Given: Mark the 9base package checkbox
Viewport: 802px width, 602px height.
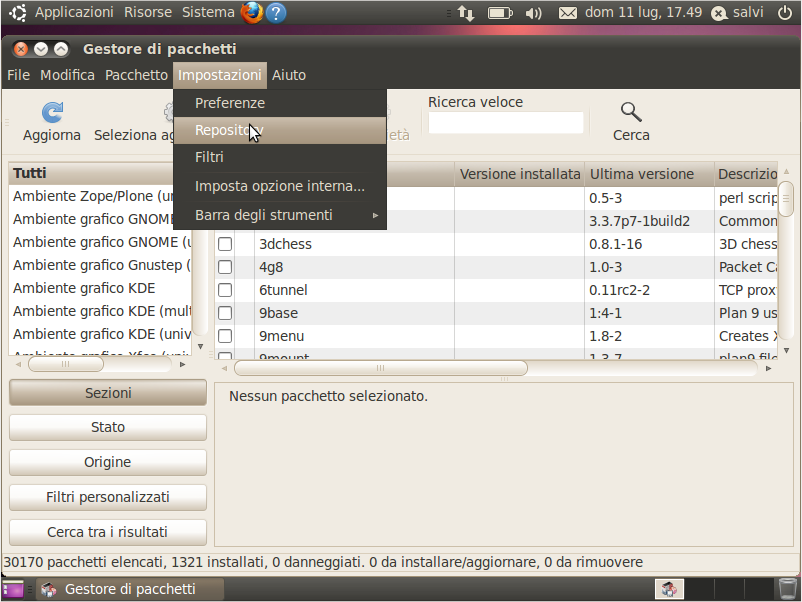Looking at the screenshot, I should click(x=225, y=313).
